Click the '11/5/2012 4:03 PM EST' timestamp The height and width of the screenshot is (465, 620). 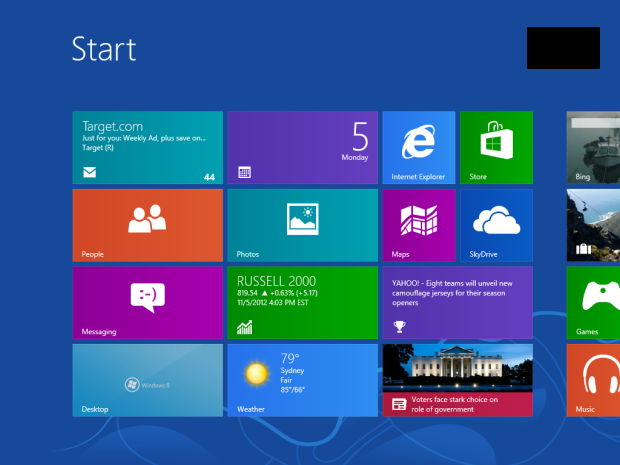[272, 302]
